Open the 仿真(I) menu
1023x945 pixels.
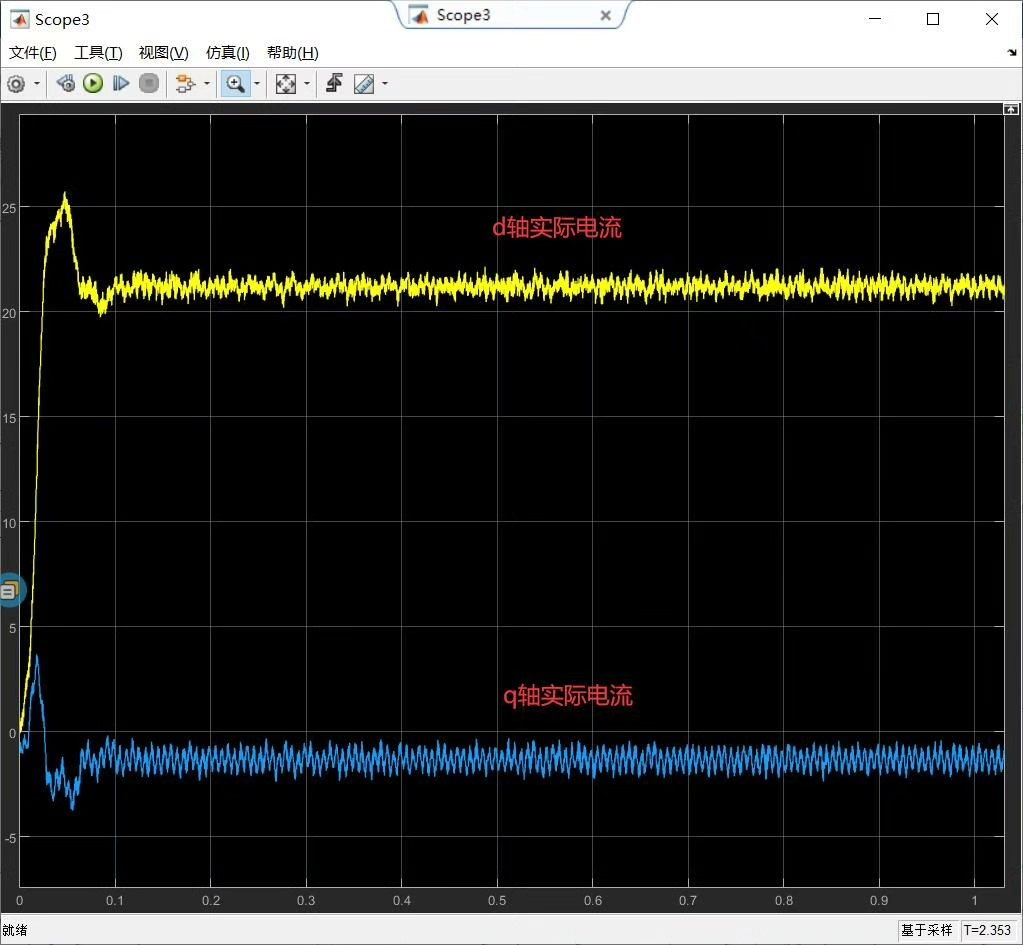click(x=228, y=53)
